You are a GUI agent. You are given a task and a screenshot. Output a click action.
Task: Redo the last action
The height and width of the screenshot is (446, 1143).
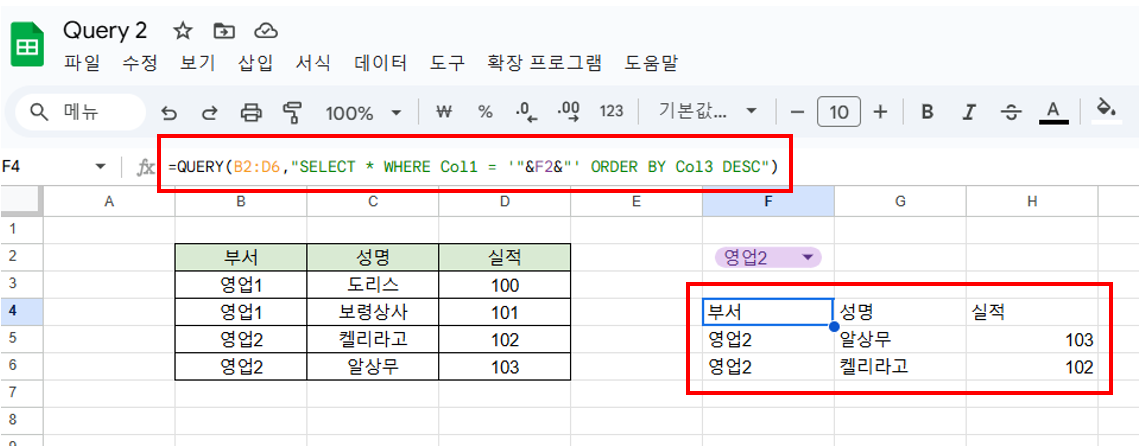coord(210,112)
